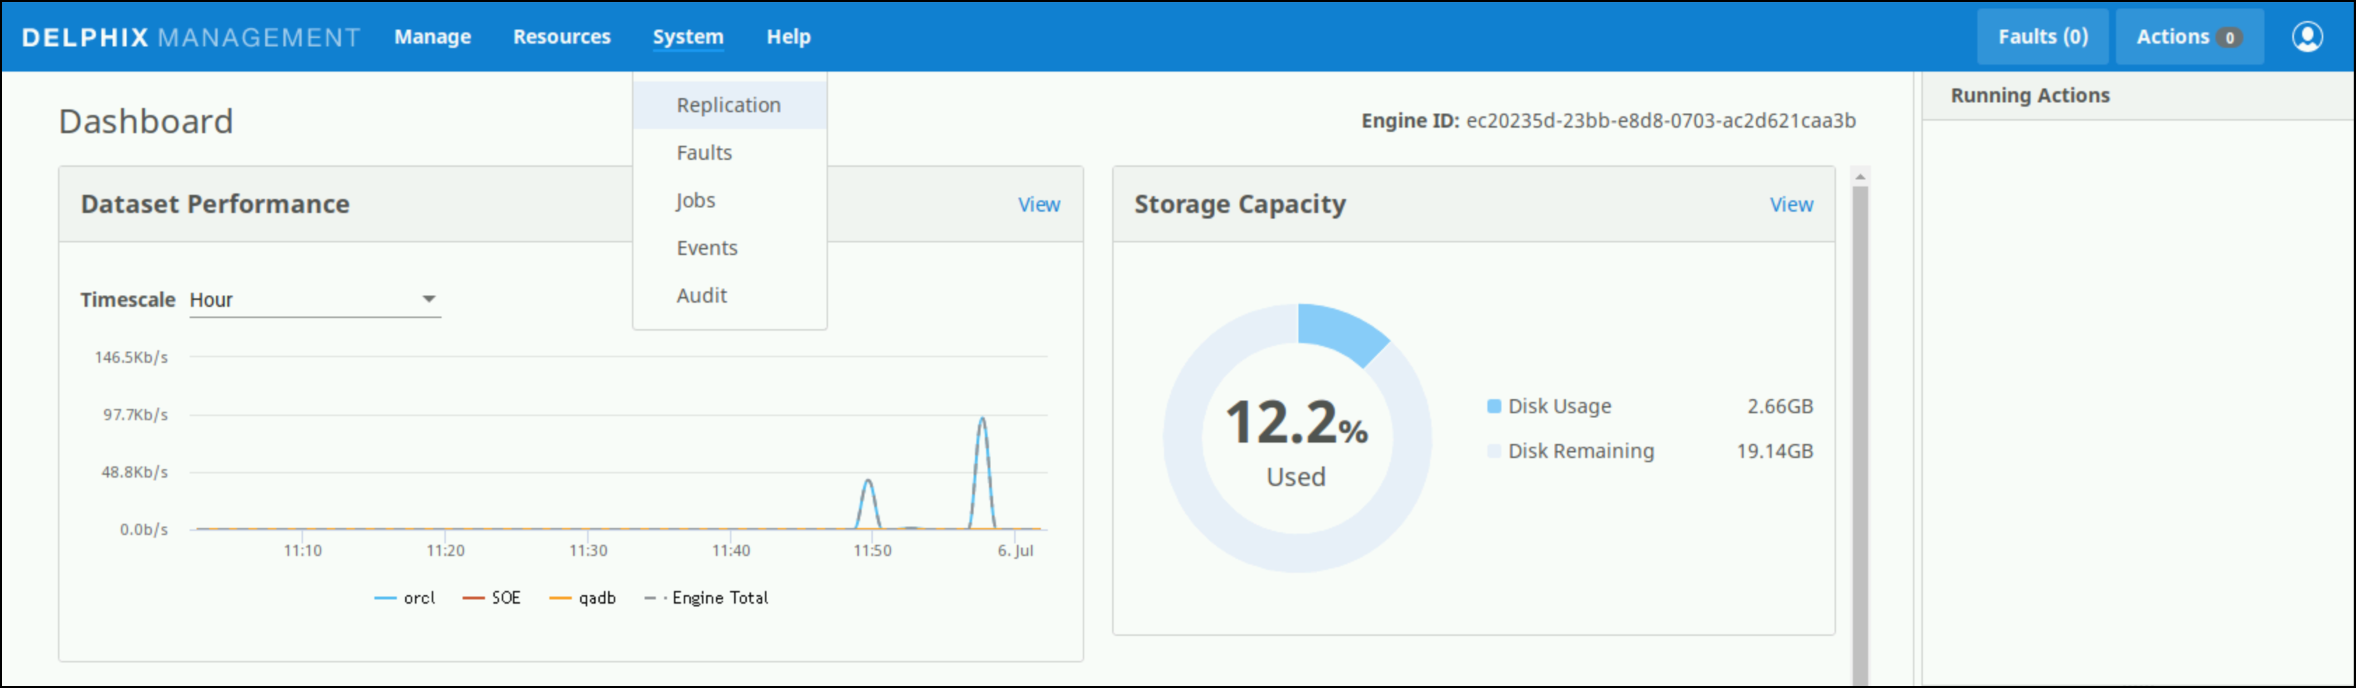Click View link for Storage Capacity

tap(1791, 204)
